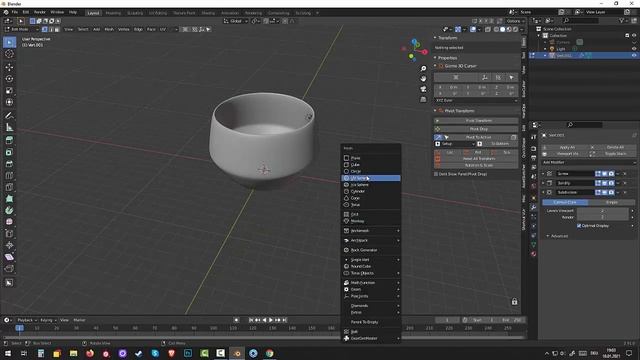Select the Move tool in the left toolbar

pyautogui.click(x=9, y=67)
